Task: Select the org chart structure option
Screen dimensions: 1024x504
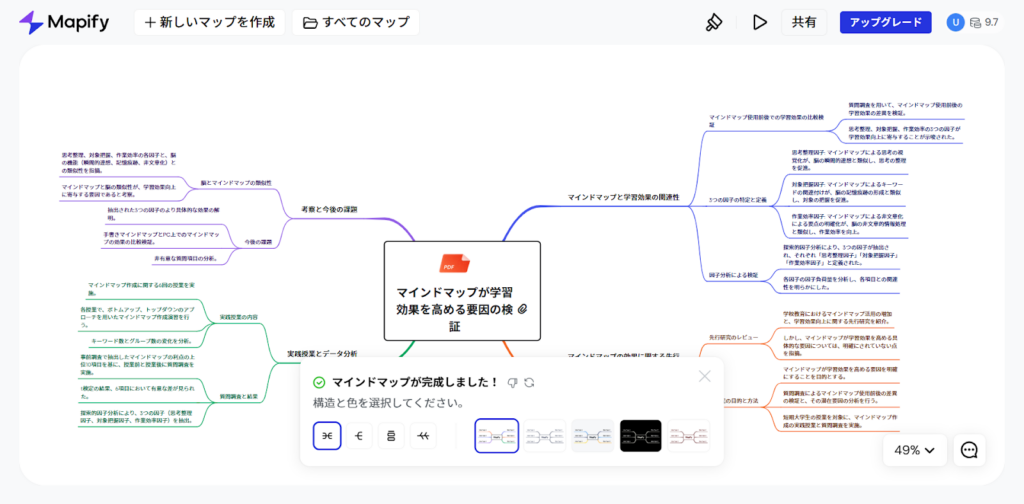Action: [x=391, y=436]
